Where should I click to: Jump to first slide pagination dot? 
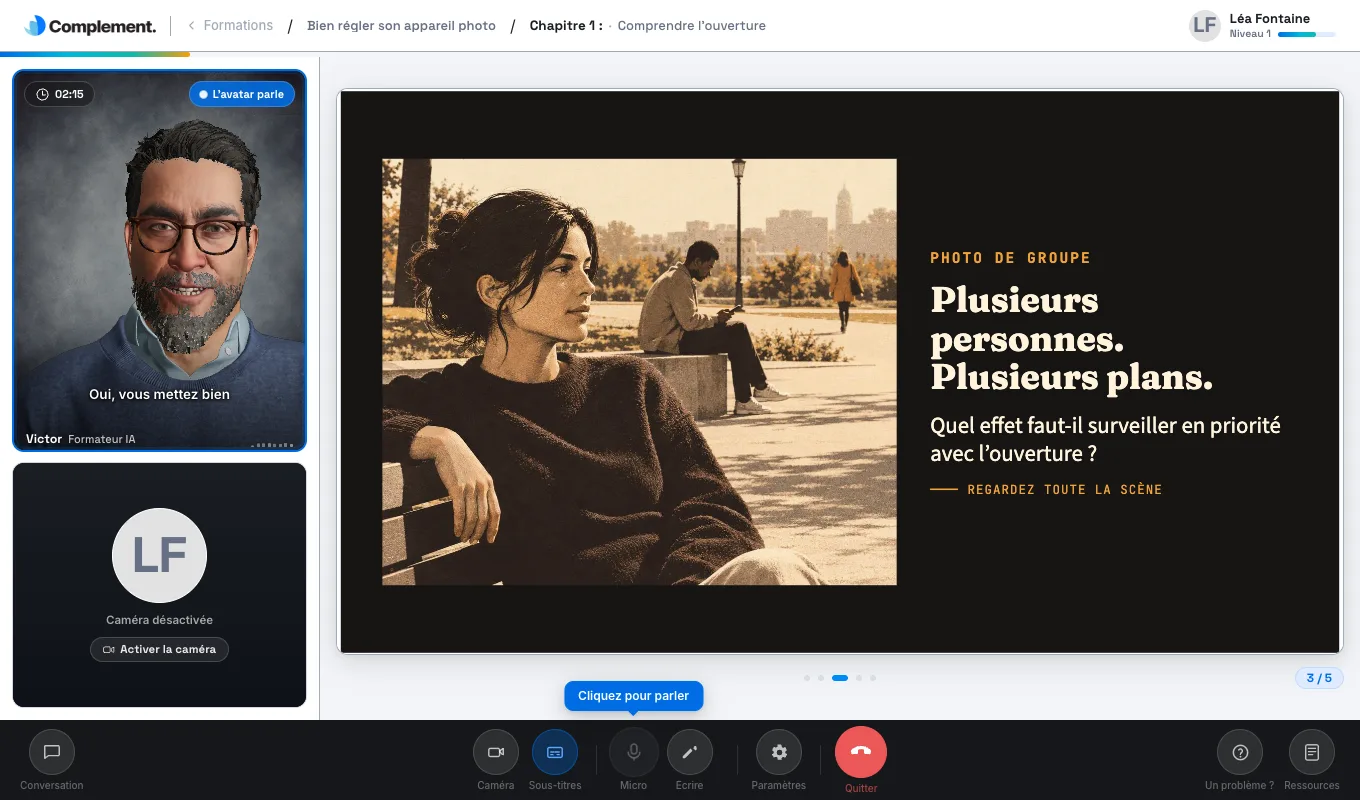[x=807, y=678]
